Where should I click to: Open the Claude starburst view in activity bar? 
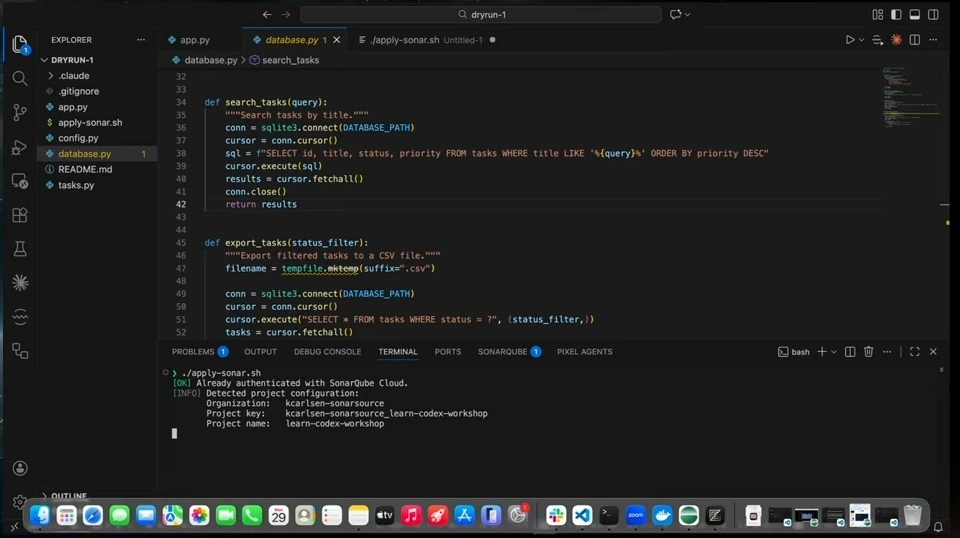click(20, 282)
